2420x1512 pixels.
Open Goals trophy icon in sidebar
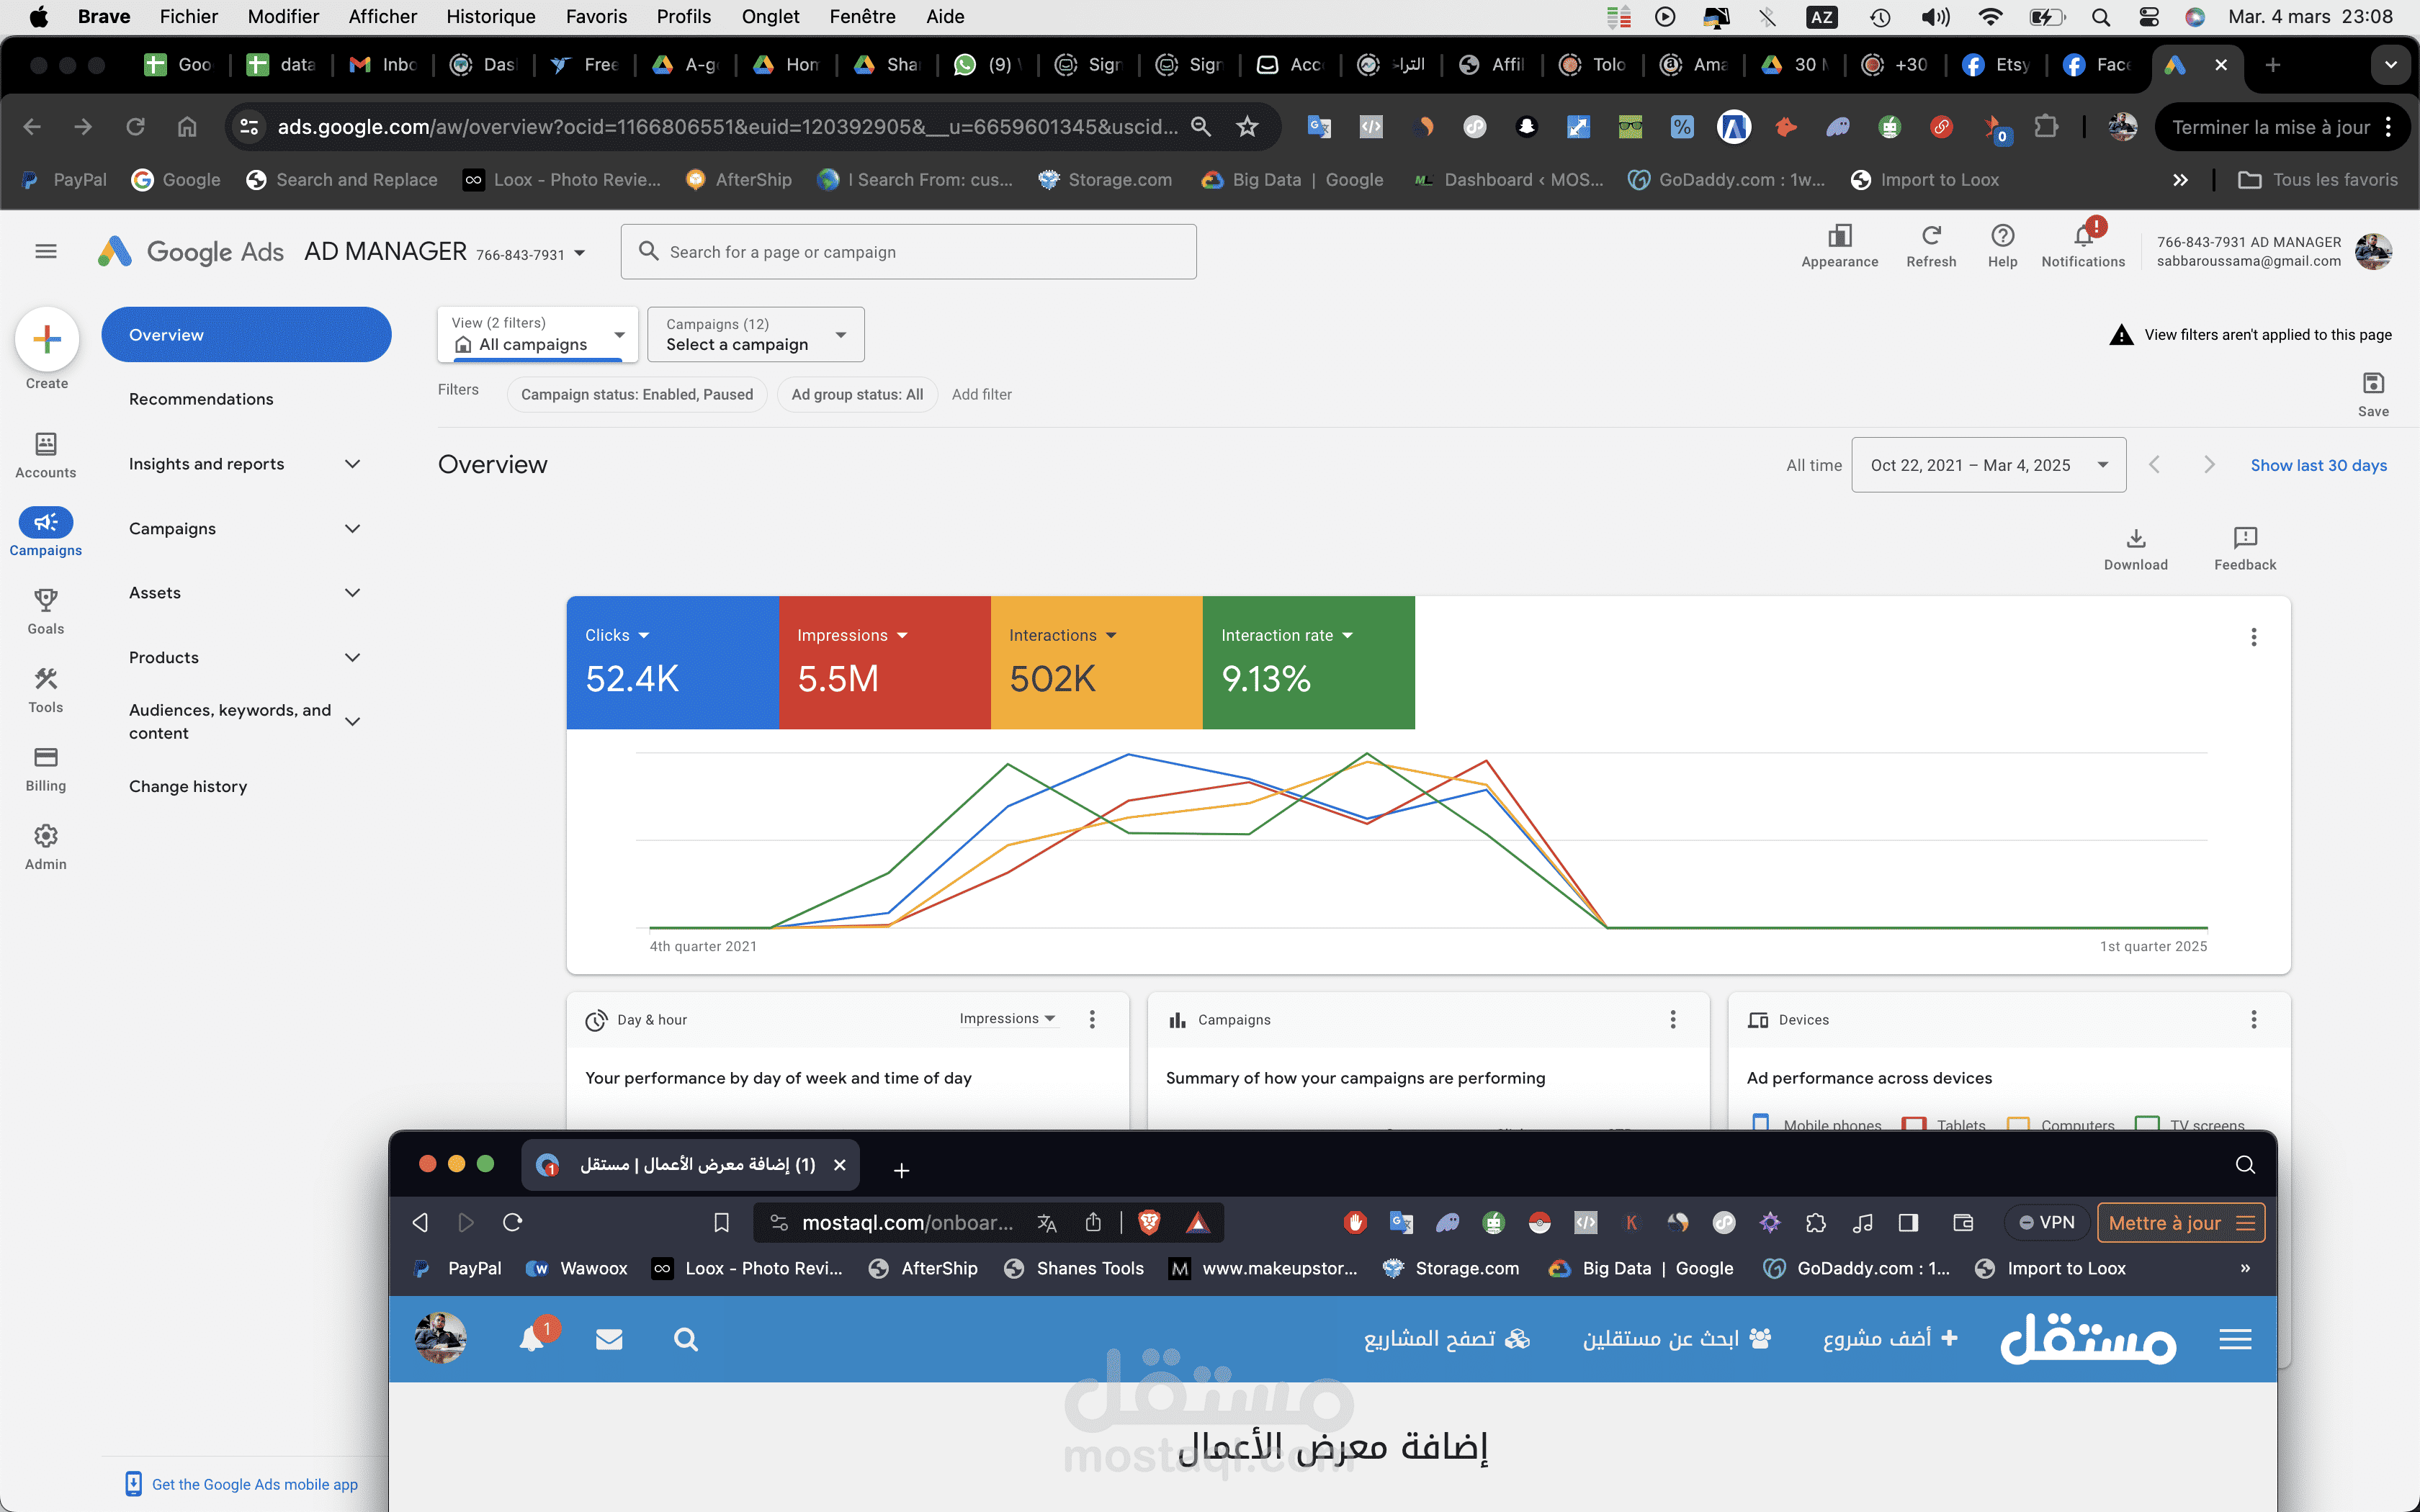tap(46, 600)
